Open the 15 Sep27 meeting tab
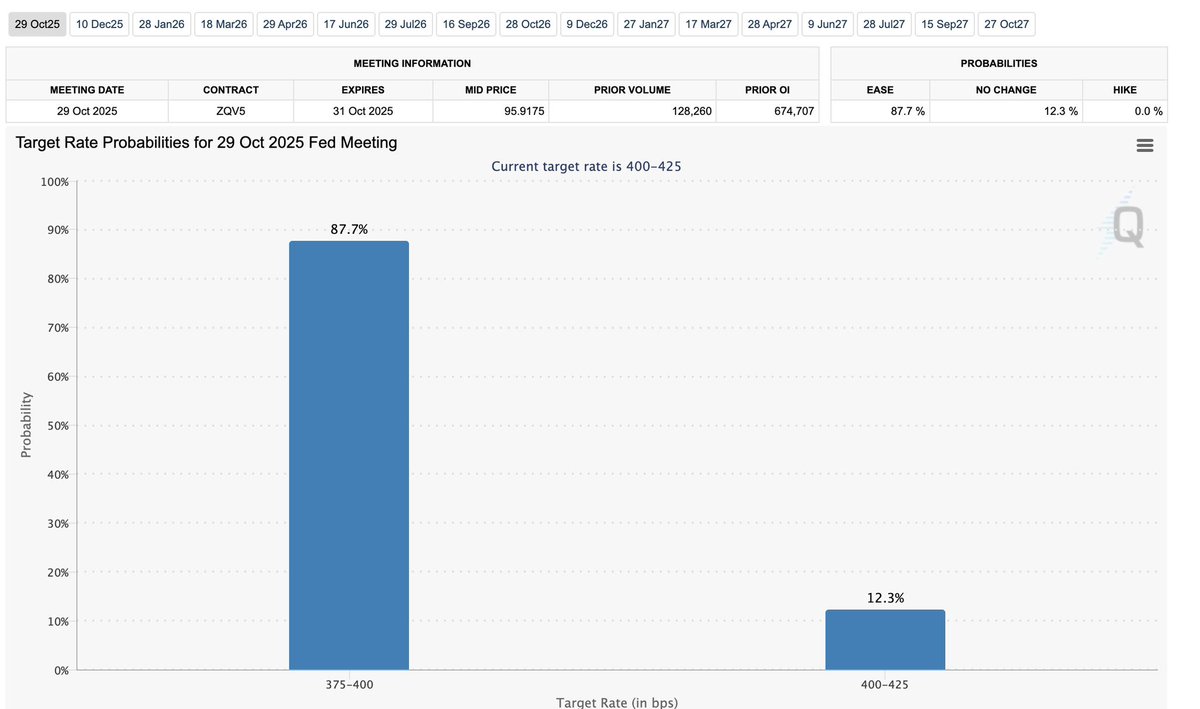Image resolution: width=1200 pixels, height=709 pixels. 944,24
